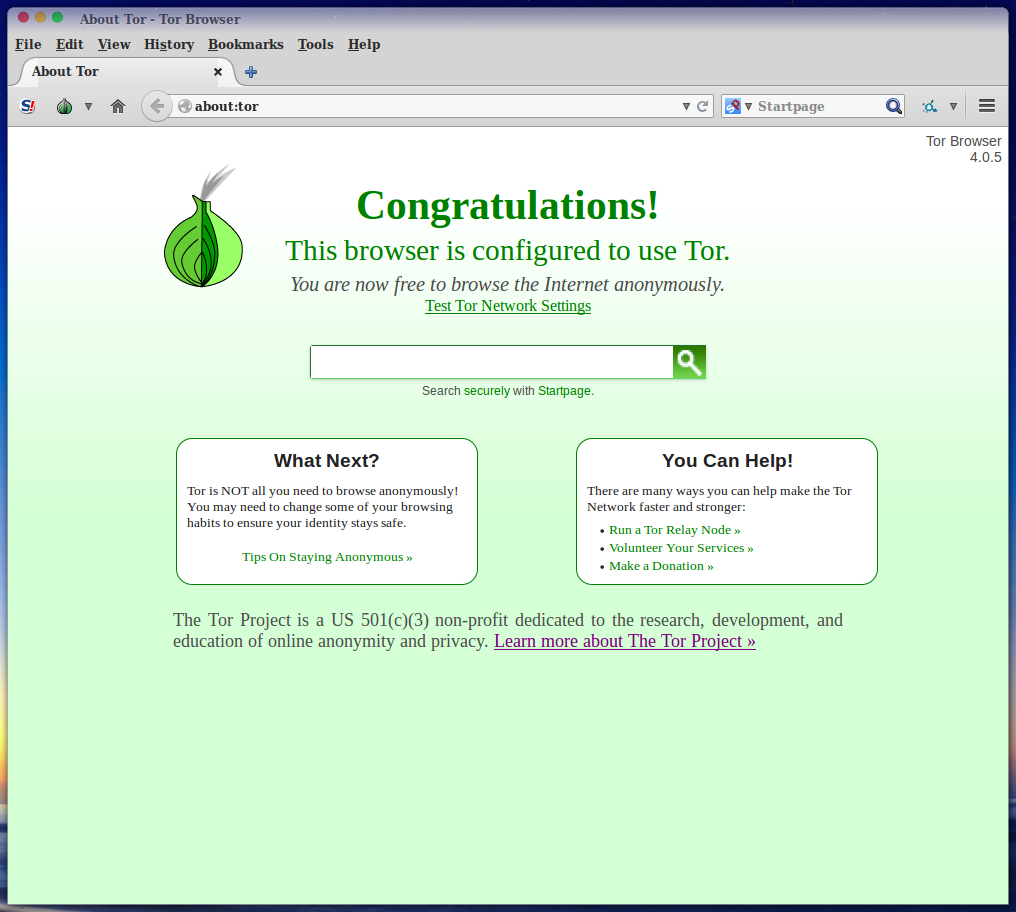
Task: Go to the Home page icon
Action: coord(118,106)
